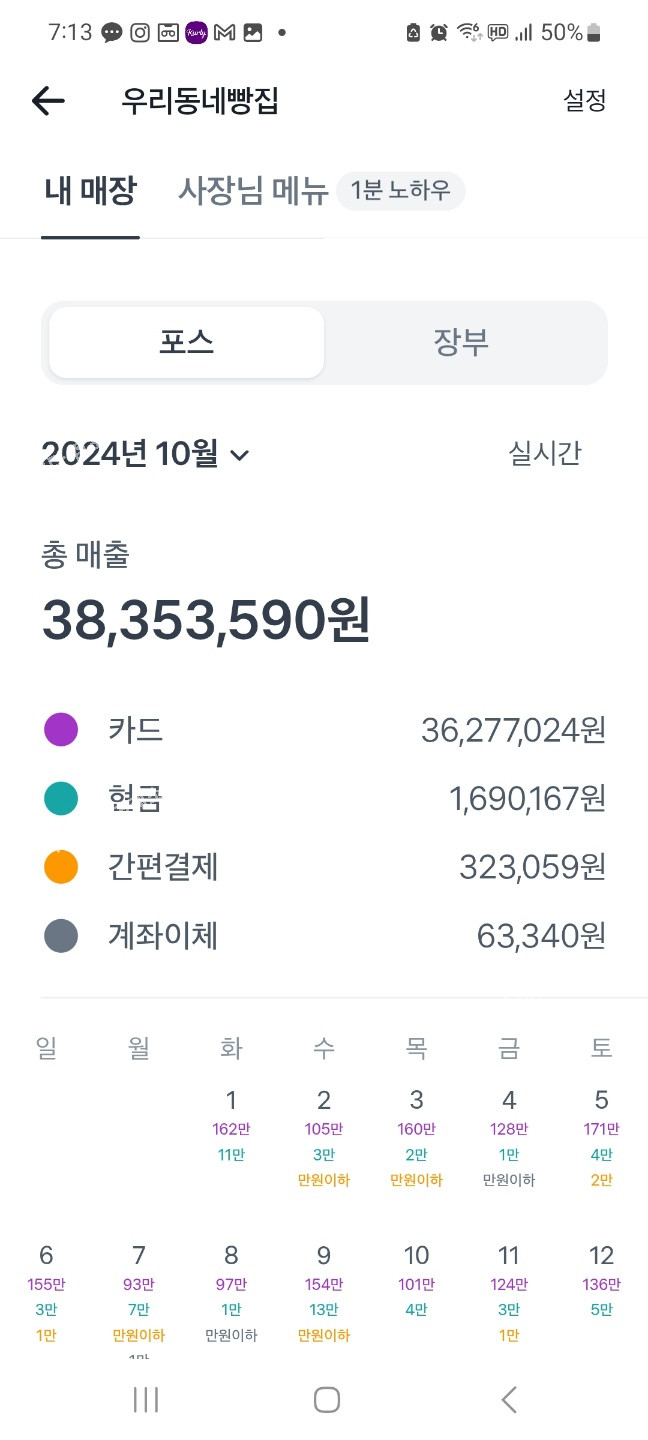The width and height of the screenshot is (648, 1440).
Task: Open the 사장님 메뉴 tab
Action: click(253, 190)
